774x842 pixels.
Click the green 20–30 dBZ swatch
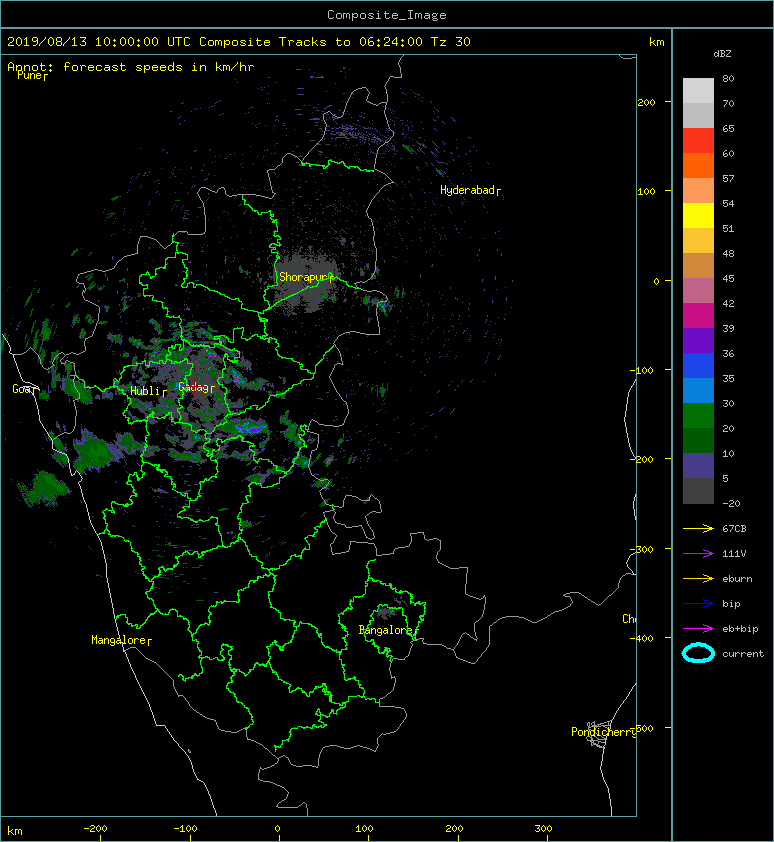click(698, 415)
